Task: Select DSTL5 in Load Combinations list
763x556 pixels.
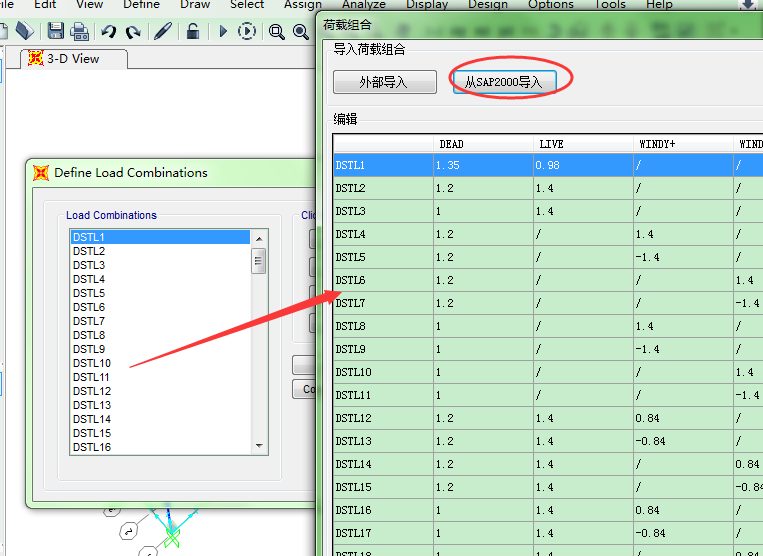Action: (89, 293)
